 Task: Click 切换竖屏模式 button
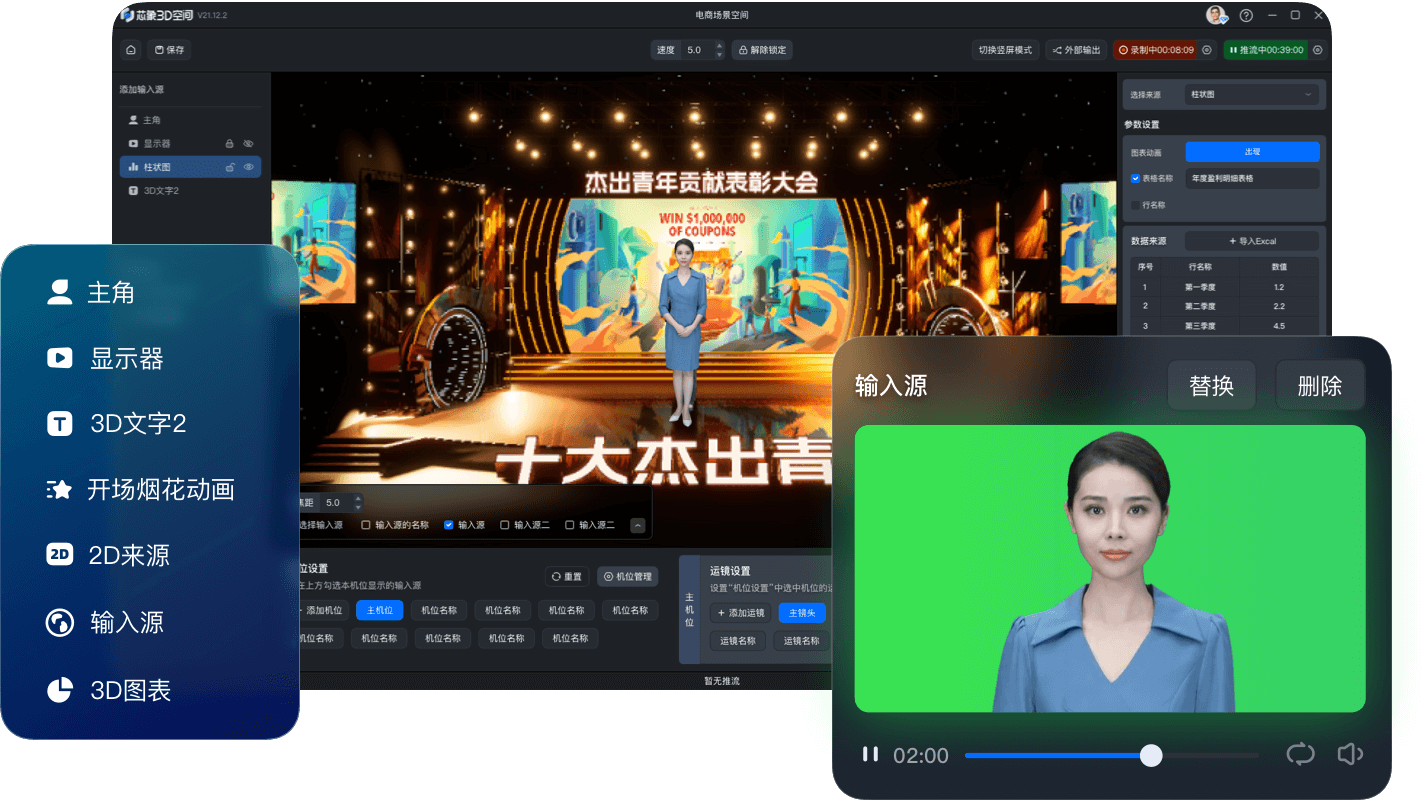pyautogui.click(x=1005, y=50)
